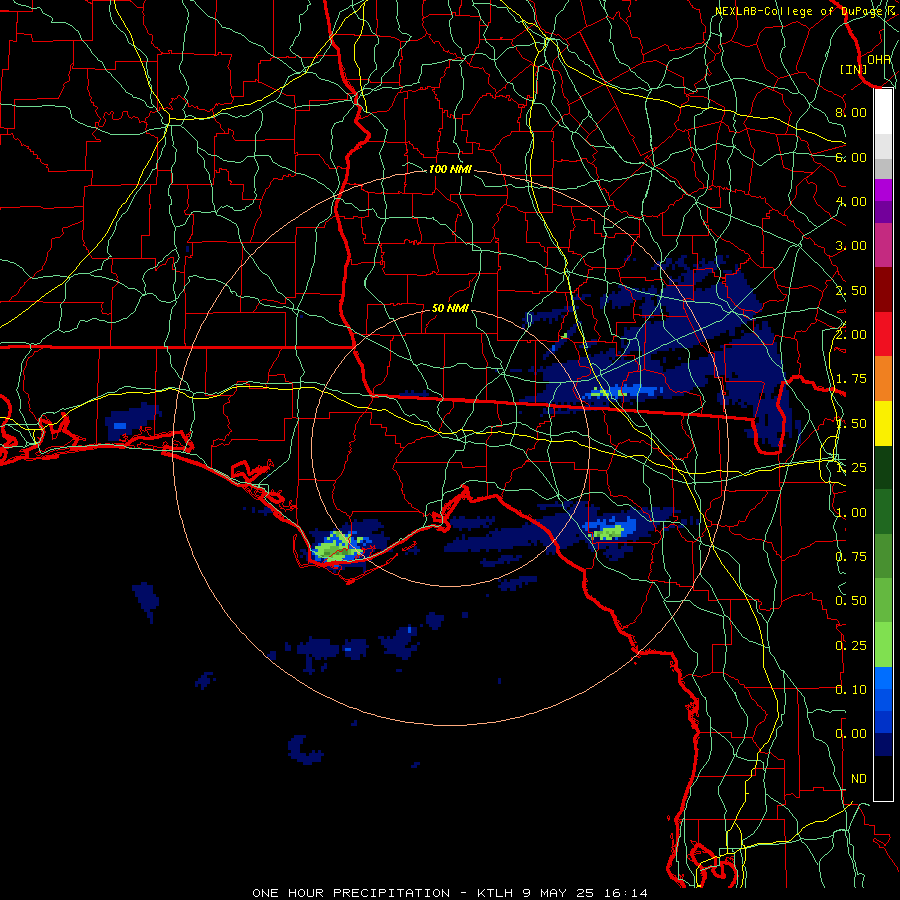
Task: Select the darkest green 1.25 legend swatch
Action: point(883,468)
